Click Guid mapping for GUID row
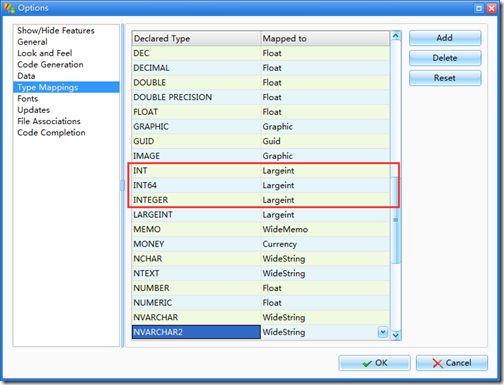 (325, 141)
